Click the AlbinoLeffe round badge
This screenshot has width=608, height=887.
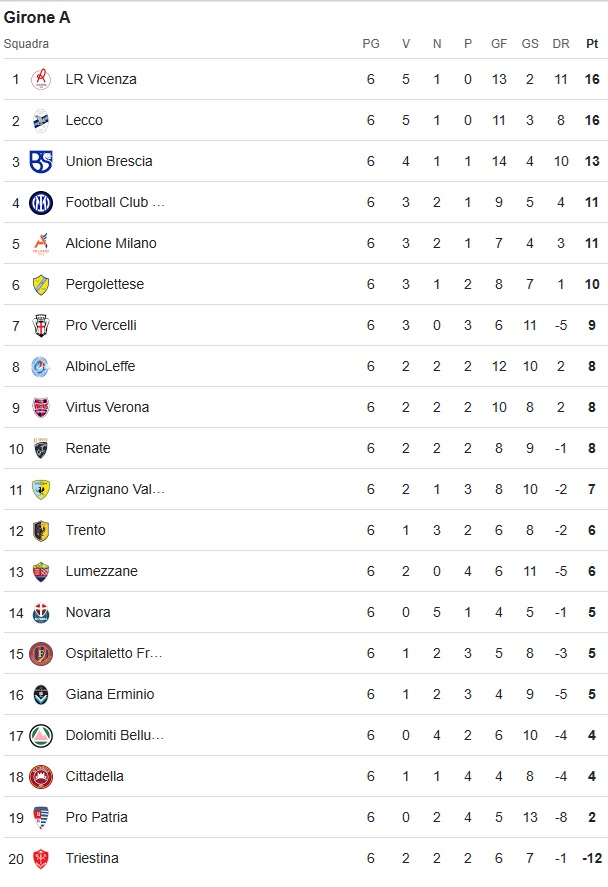click(41, 367)
